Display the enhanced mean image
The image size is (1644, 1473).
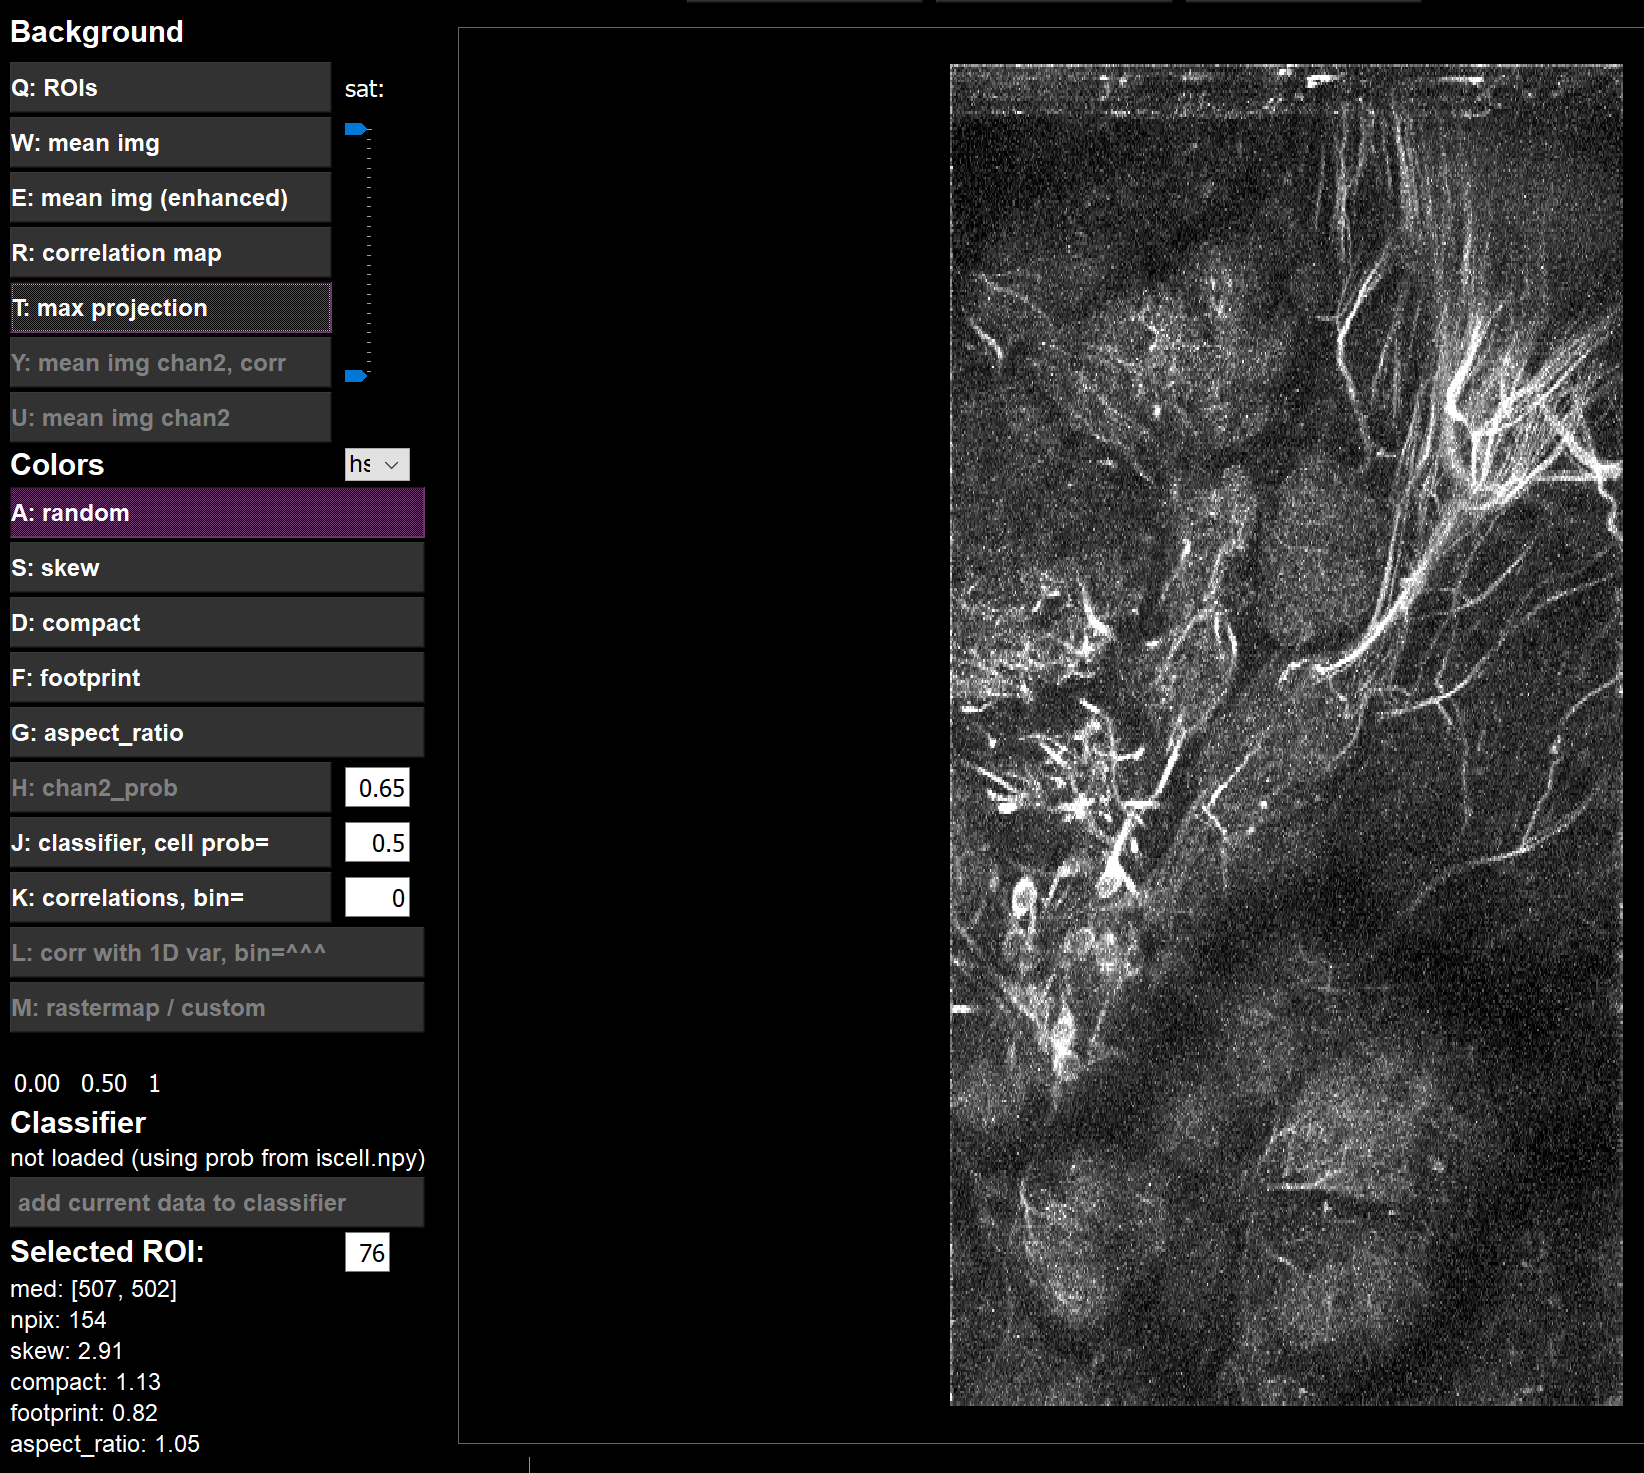[168, 197]
